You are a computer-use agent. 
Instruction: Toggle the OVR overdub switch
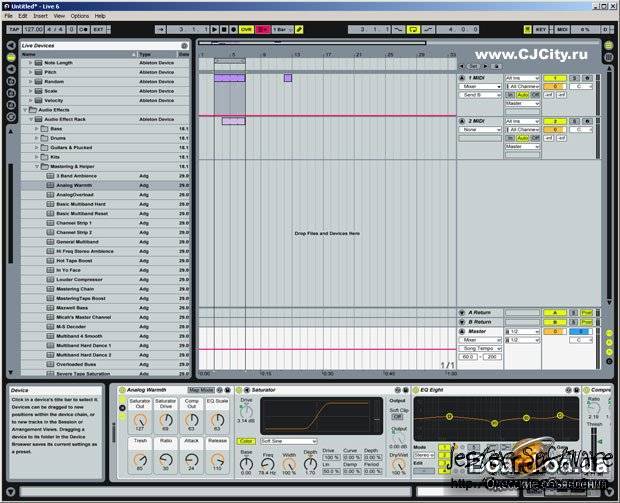(246, 29)
